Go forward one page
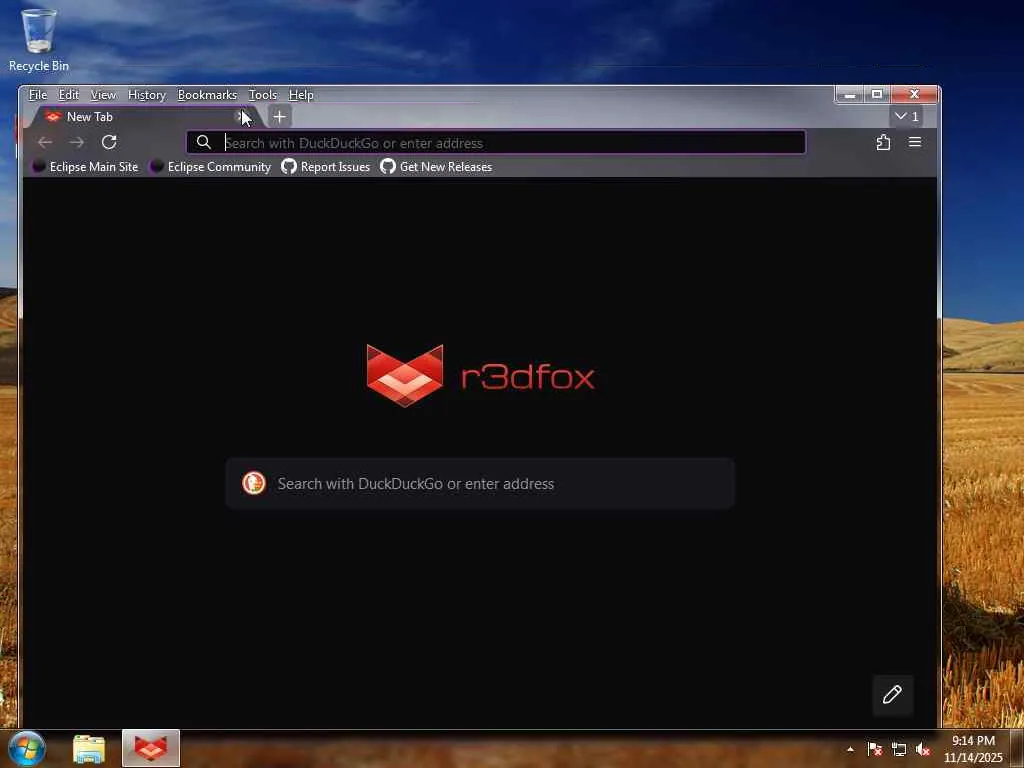Image resolution: width=1024 pixels, height=768 pixels. pyautogui.click(x=76, y=142)
